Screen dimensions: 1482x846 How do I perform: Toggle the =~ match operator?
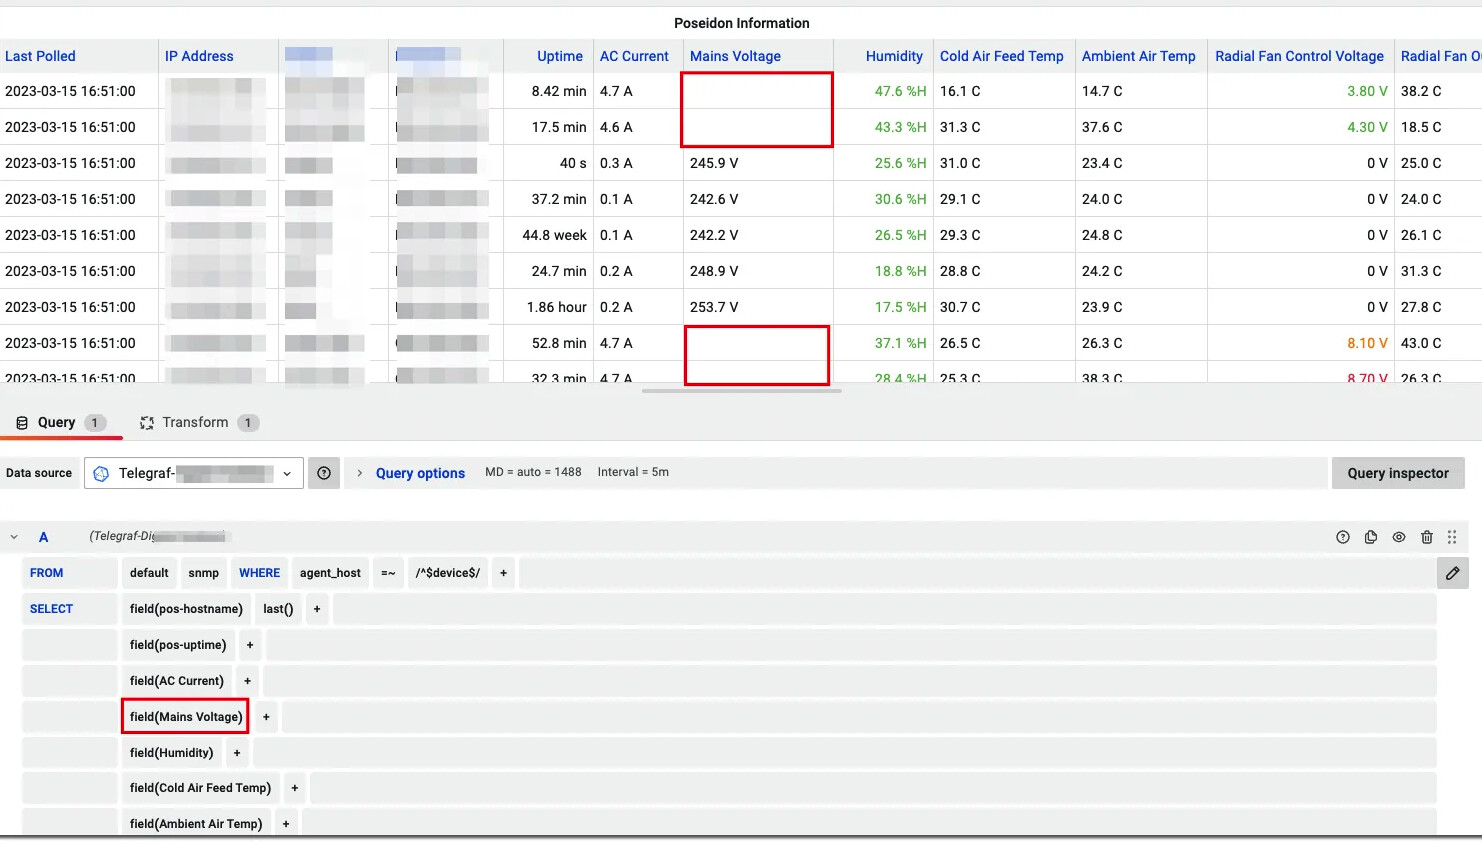(x=388, y=573)
